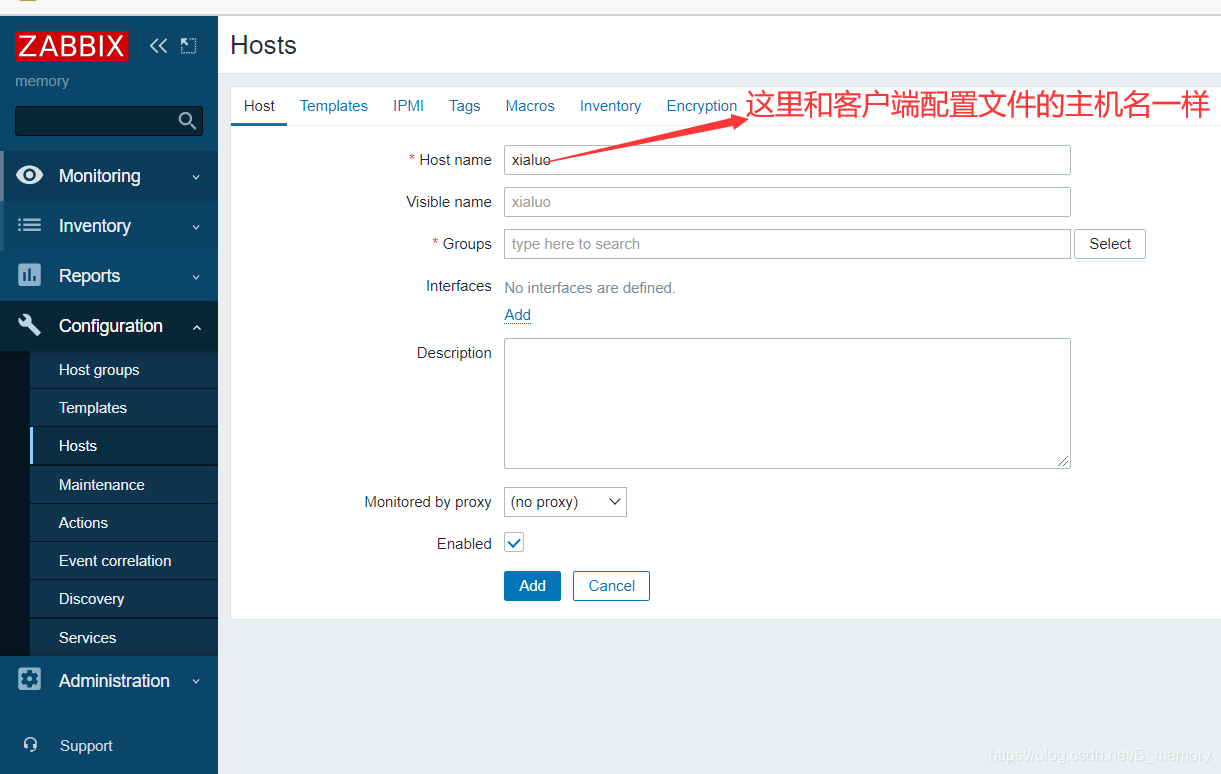1221x774 pixels.
Task: Expand the Reports menu chevron
Action: click(196, 277)
